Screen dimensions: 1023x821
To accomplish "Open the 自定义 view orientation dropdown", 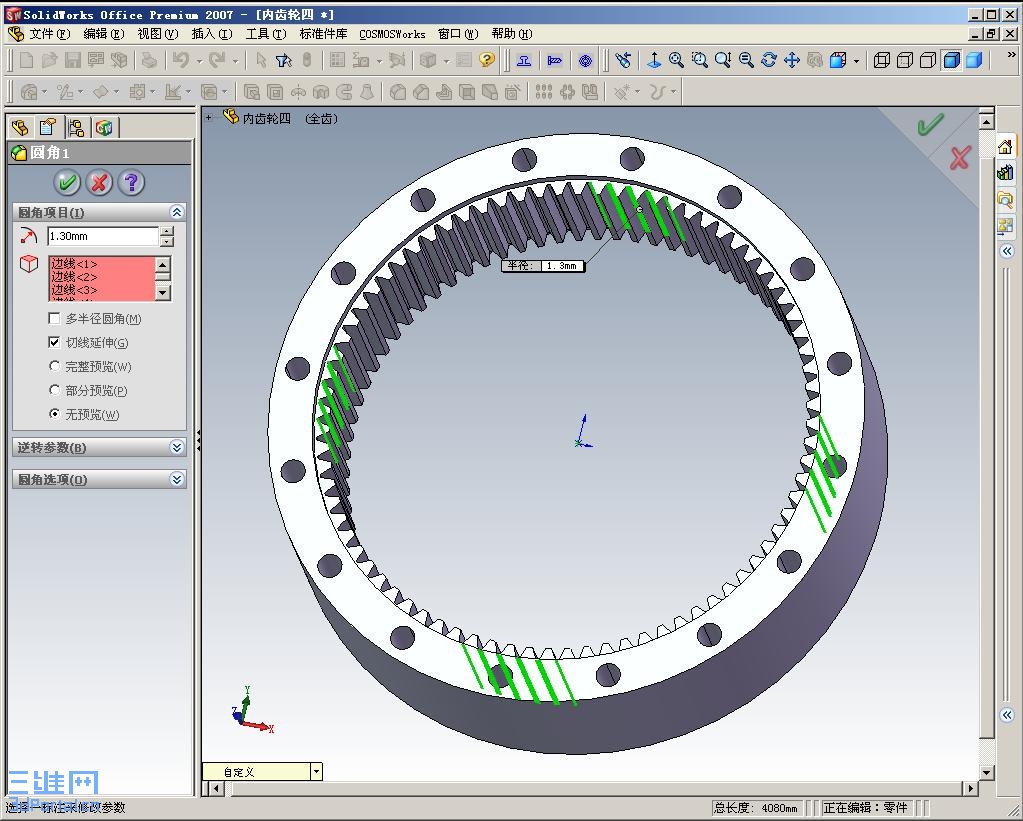I will pos(316,771).
